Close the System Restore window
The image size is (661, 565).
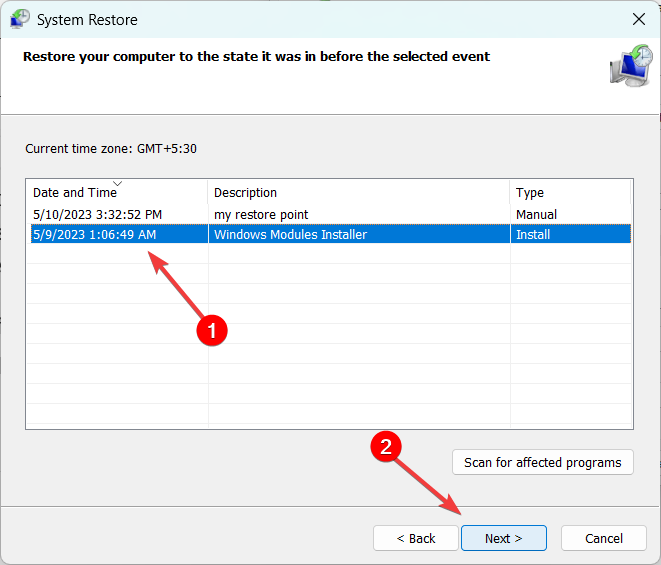point(639,19)
